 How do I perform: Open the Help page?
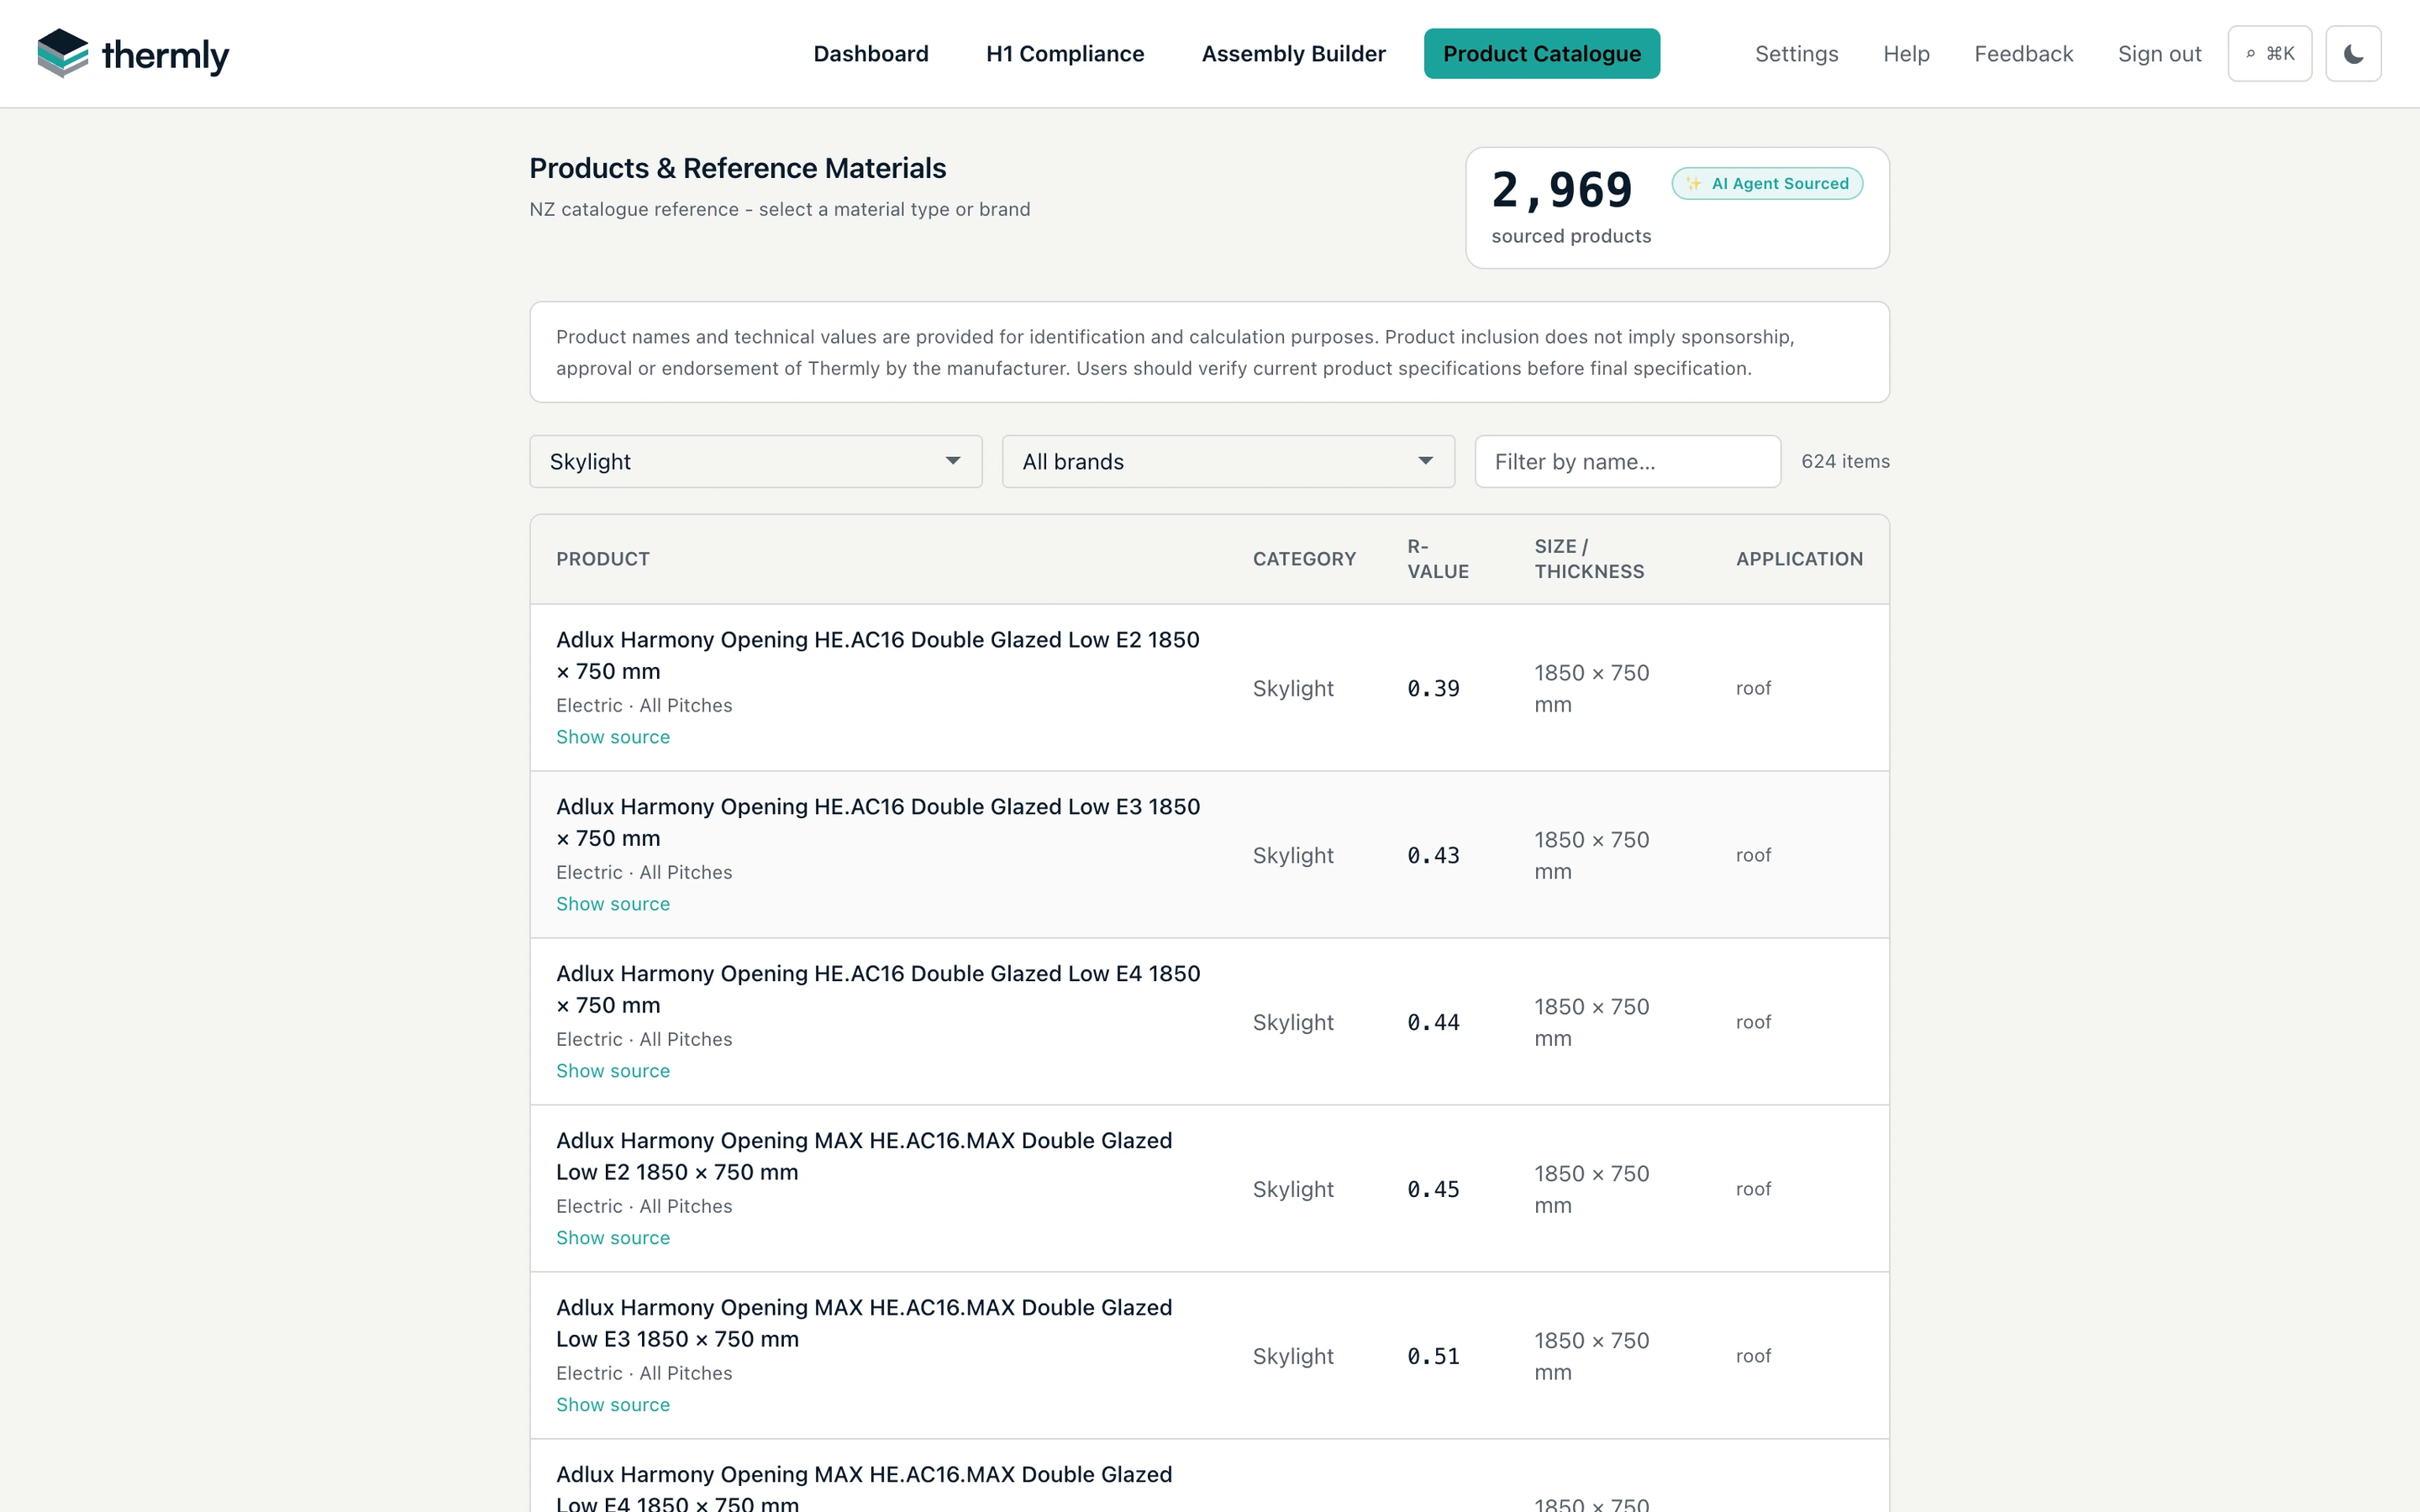click(1906, 54)
